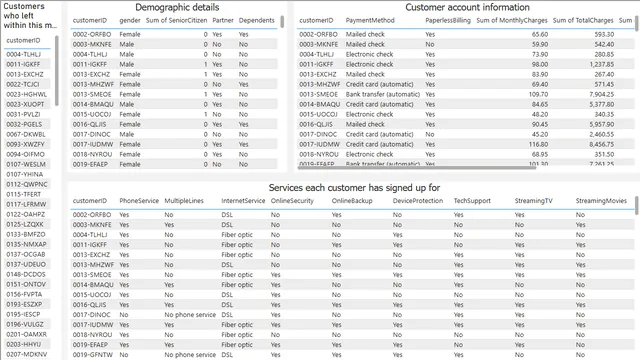Select customer 0133-BMFZO in the slicer
This screenshot has width=640, height=360.
(27, 234)
